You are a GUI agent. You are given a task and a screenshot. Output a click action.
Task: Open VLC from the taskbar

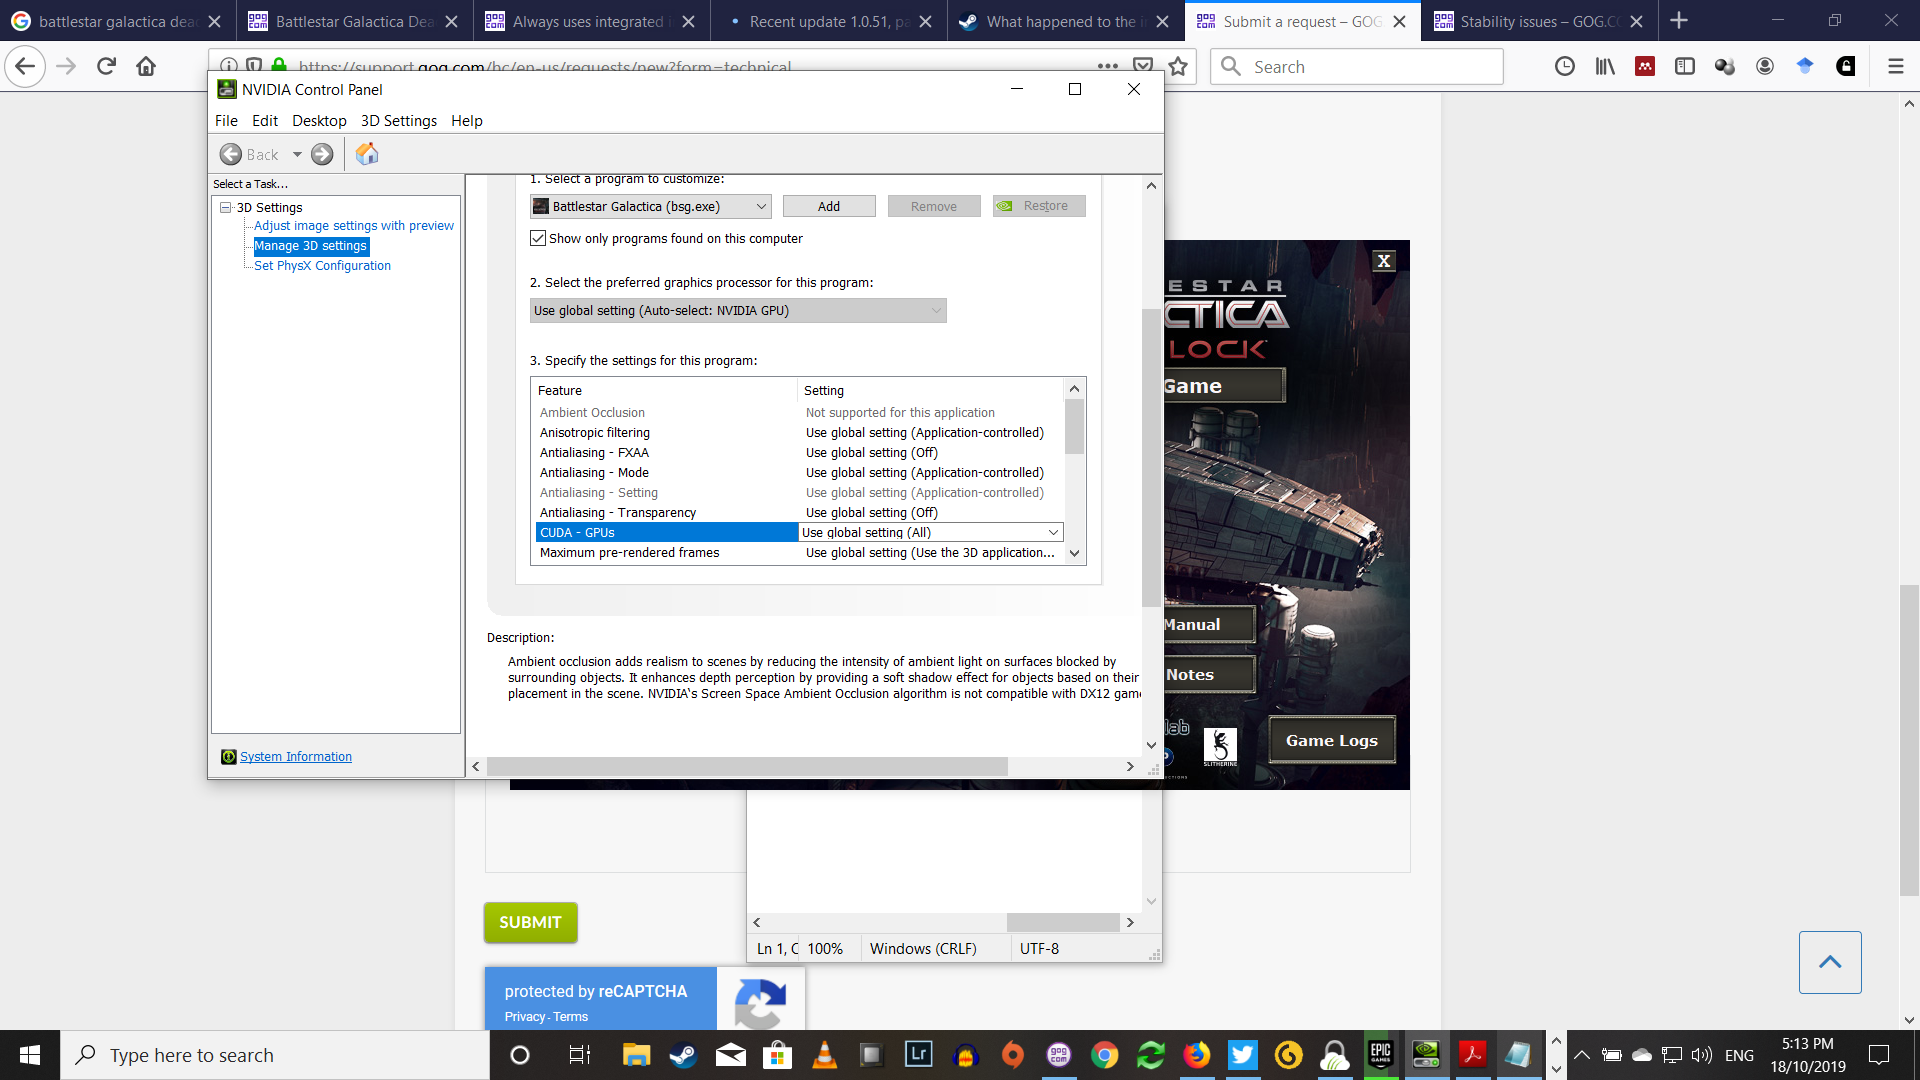pos(824,1055)
